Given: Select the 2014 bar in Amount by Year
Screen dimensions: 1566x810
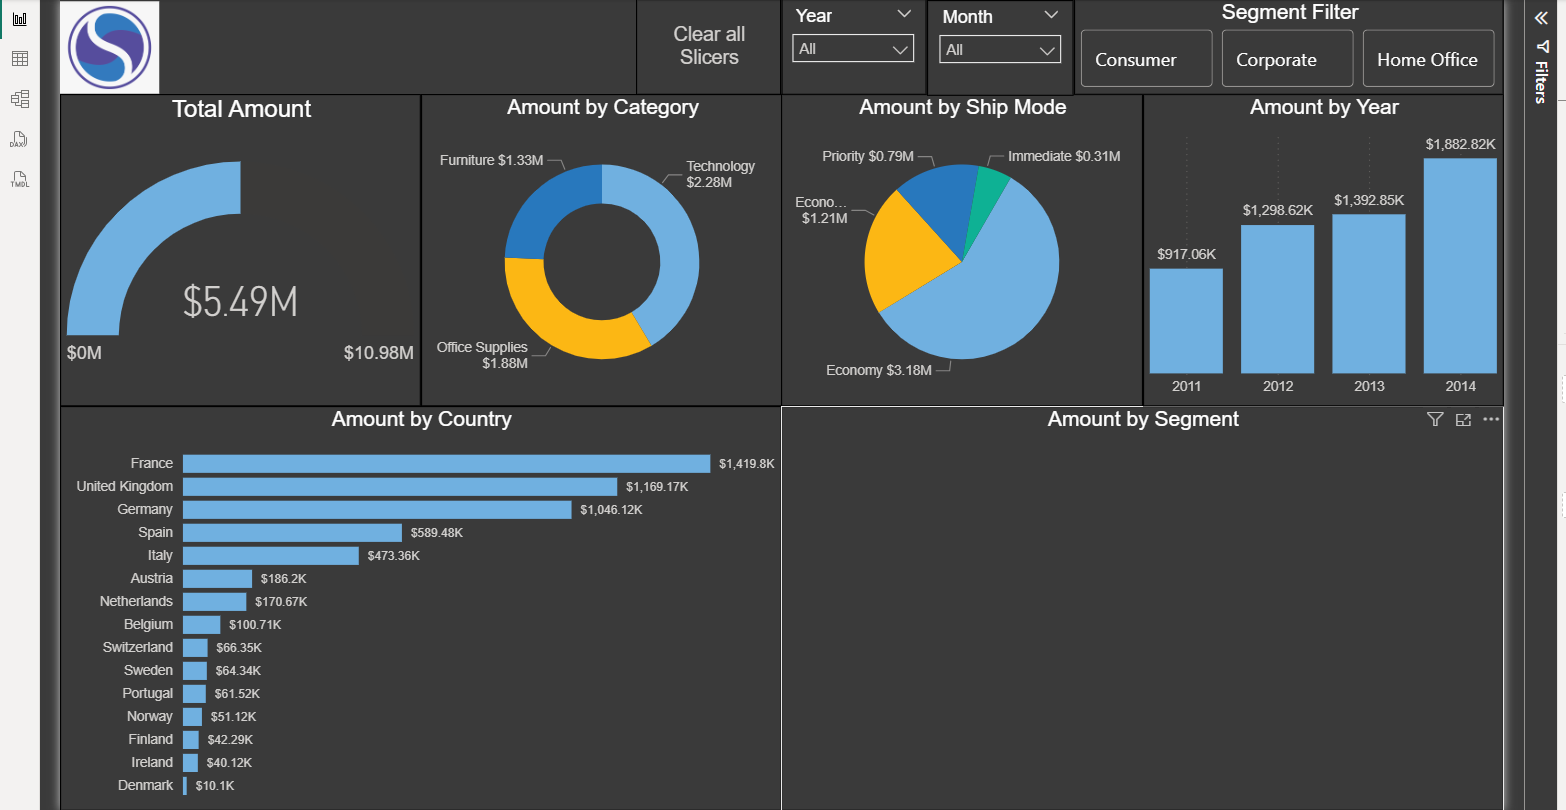Looking at the screenshot, I should click(1460, 266).
